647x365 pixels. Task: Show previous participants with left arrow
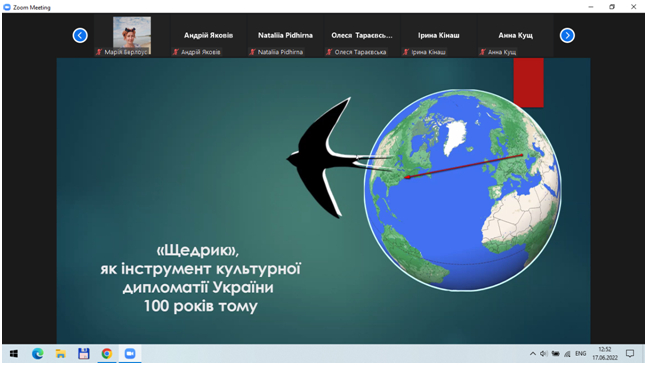pos(80,35)
